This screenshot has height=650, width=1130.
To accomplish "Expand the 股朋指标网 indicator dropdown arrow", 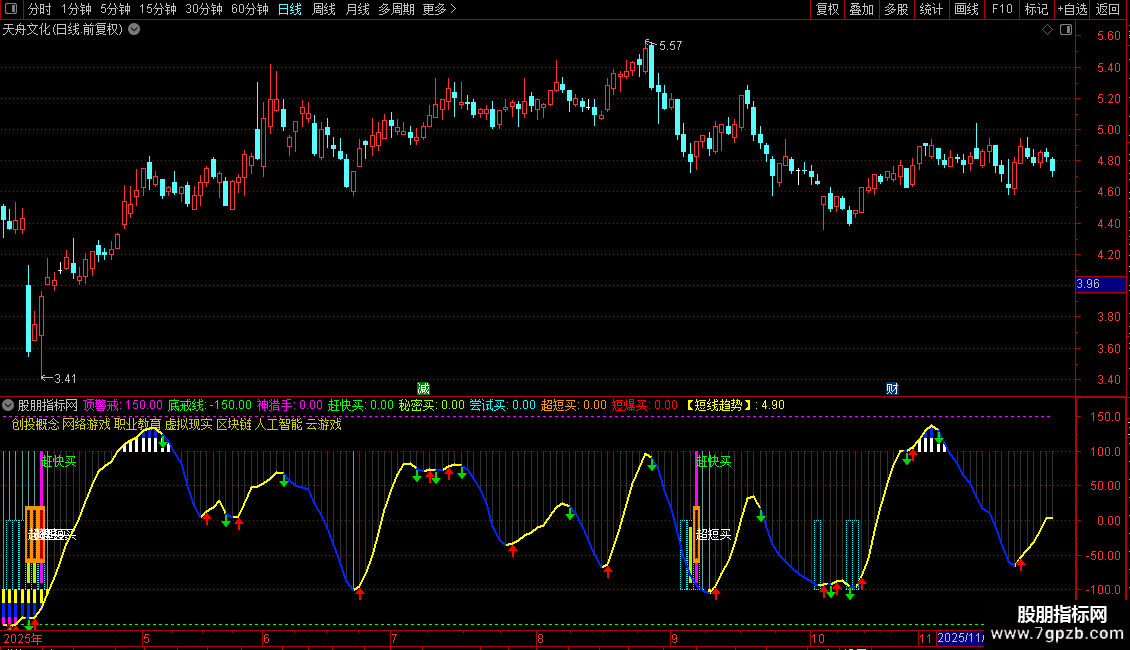I will [x=9, y=405].
